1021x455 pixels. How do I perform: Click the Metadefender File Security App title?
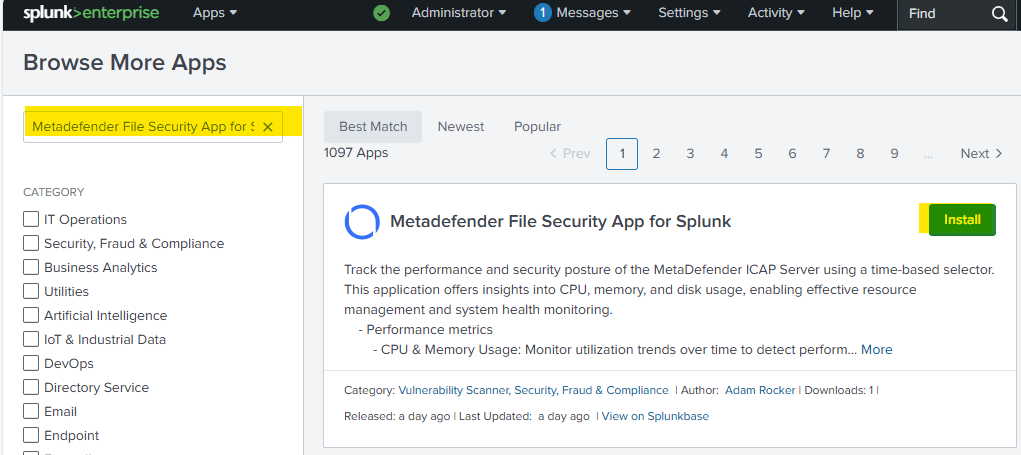[x=561, y=221]
